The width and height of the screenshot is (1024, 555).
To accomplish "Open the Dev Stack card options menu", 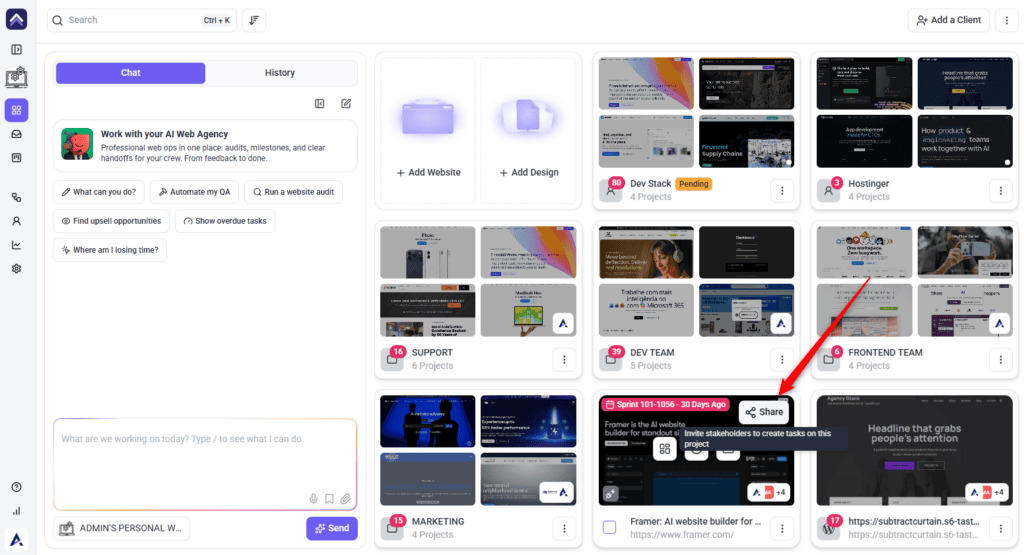I will tap(782, 191).
